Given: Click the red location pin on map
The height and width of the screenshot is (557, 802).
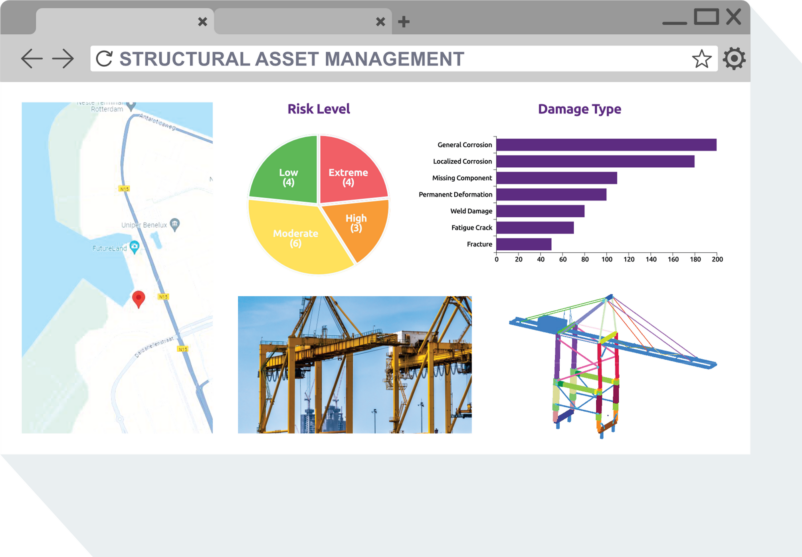Looking at the screenshot, I should click(x=139, y=298).
